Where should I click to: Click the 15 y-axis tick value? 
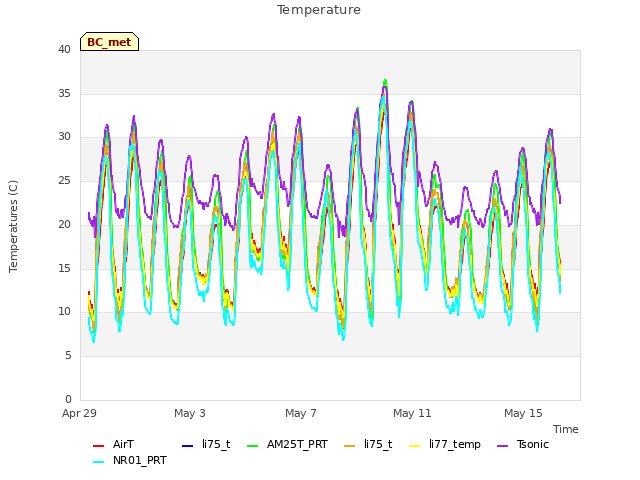[64, 268]
